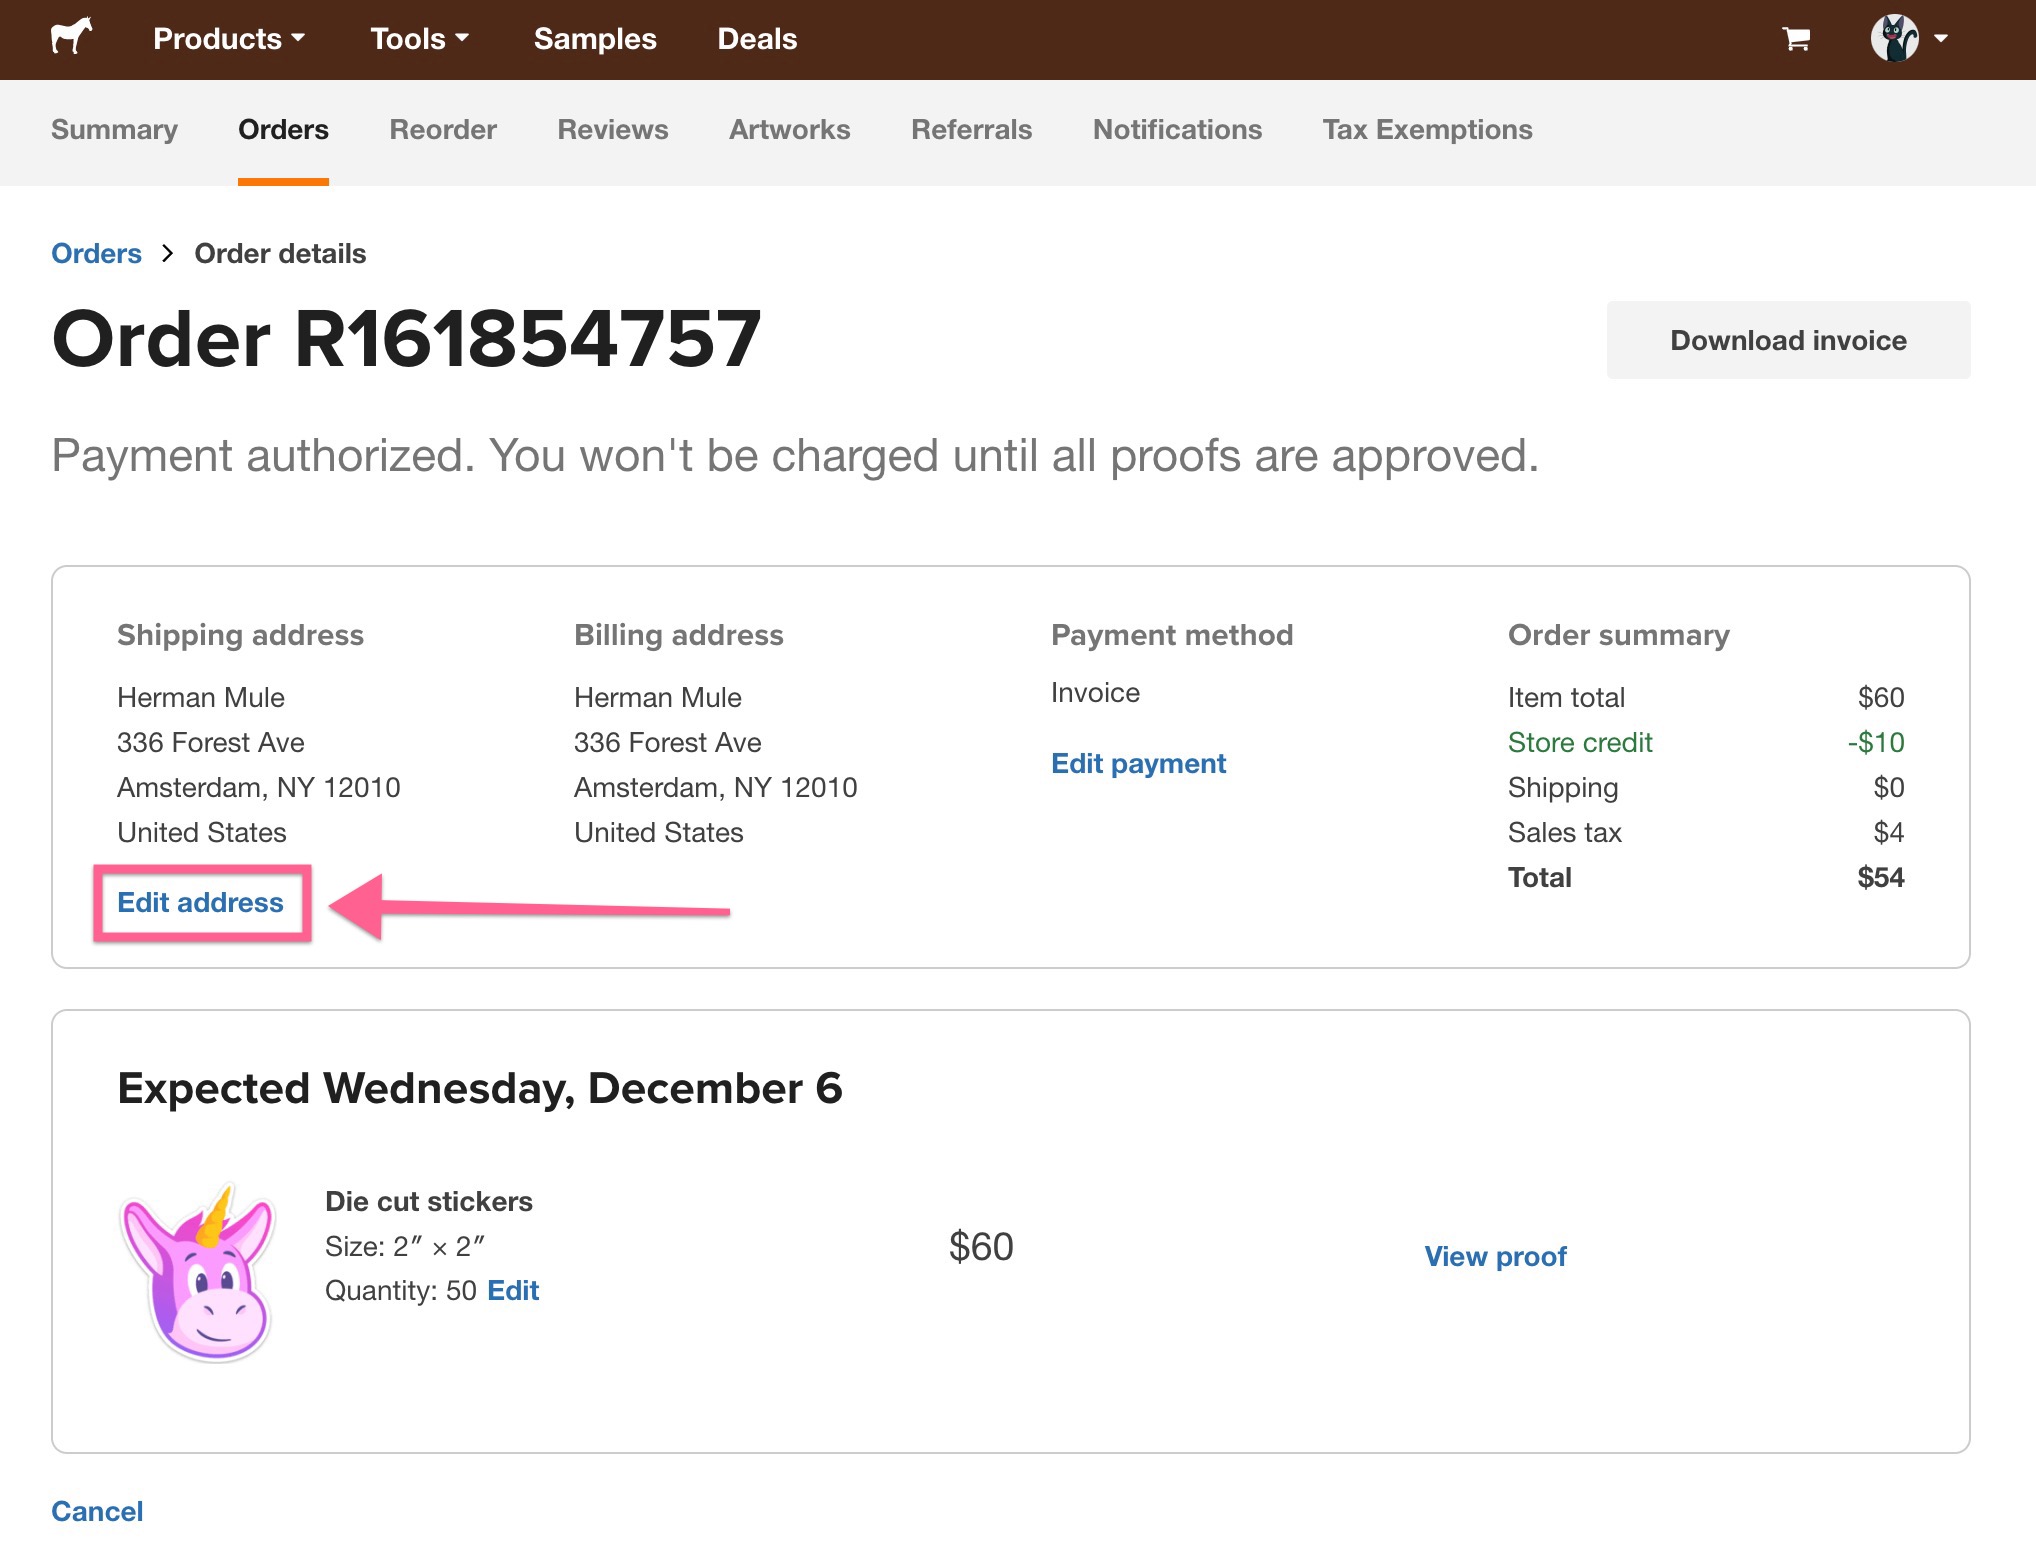
Task: Switch to the Summary tab
Action: click(x=114, y=129)
